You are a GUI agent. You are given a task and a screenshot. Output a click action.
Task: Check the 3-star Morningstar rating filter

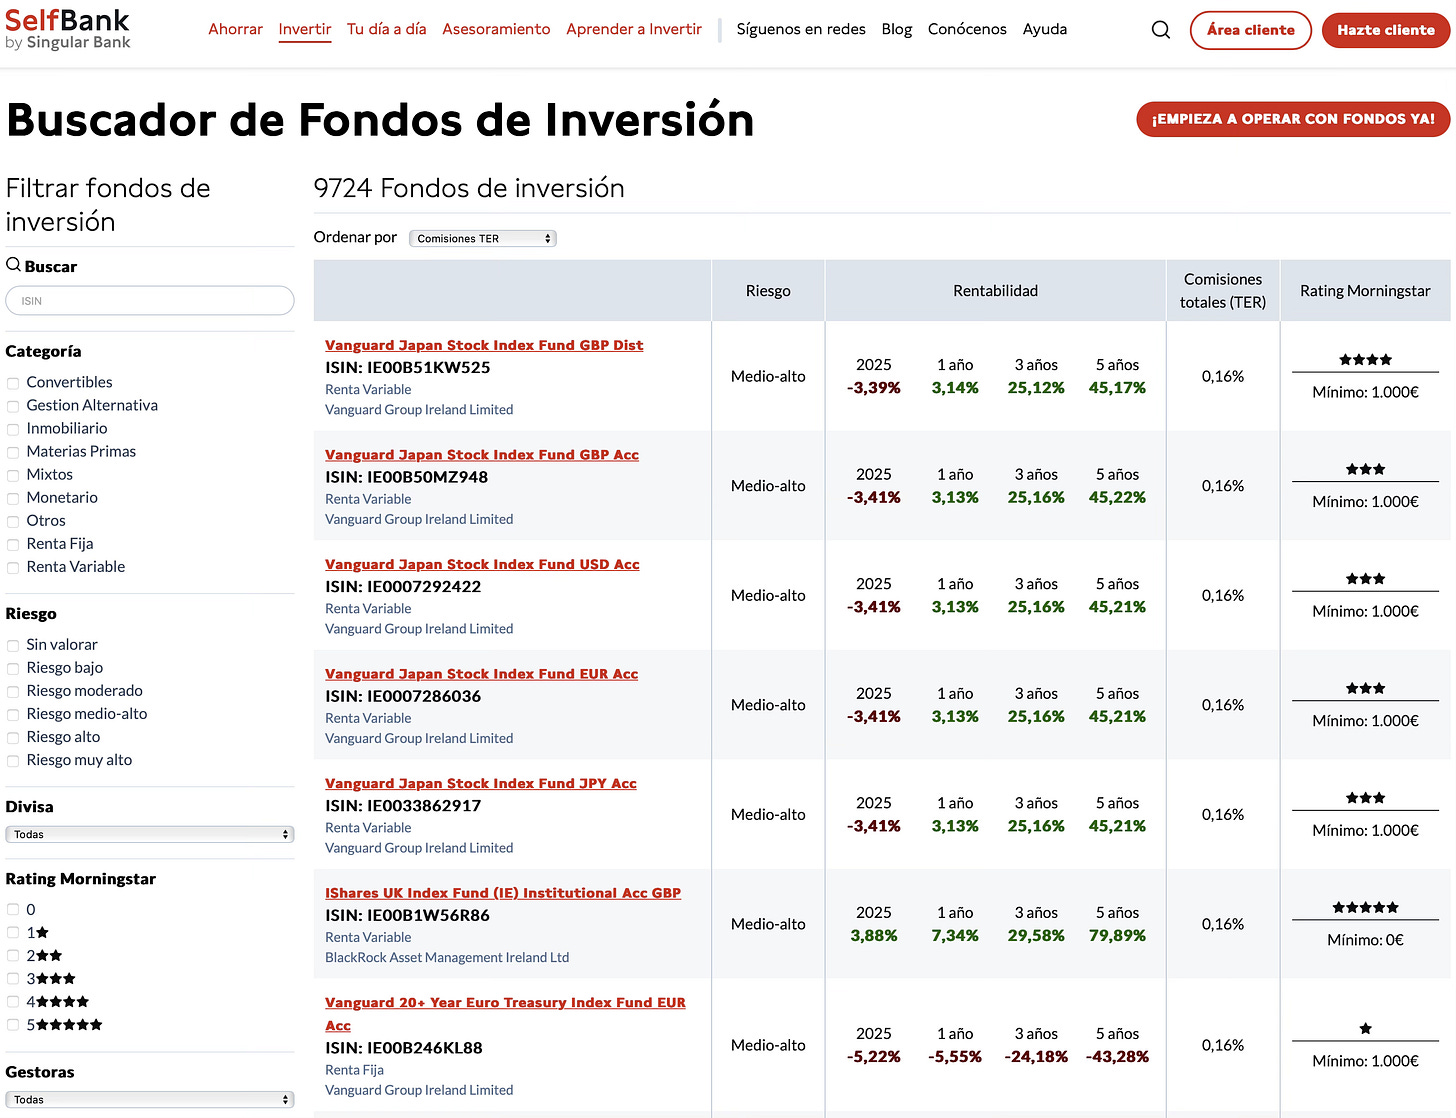tap(13, 979)
